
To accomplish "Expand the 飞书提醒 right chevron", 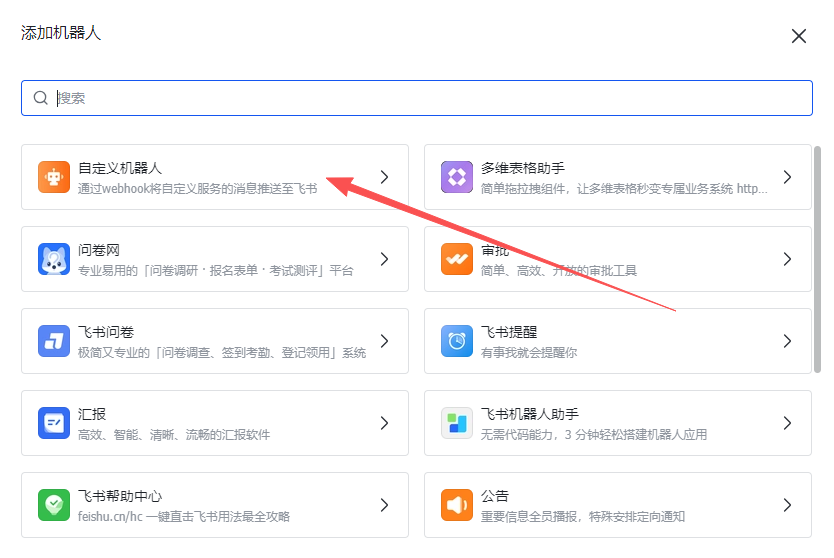I will (787, 341).
